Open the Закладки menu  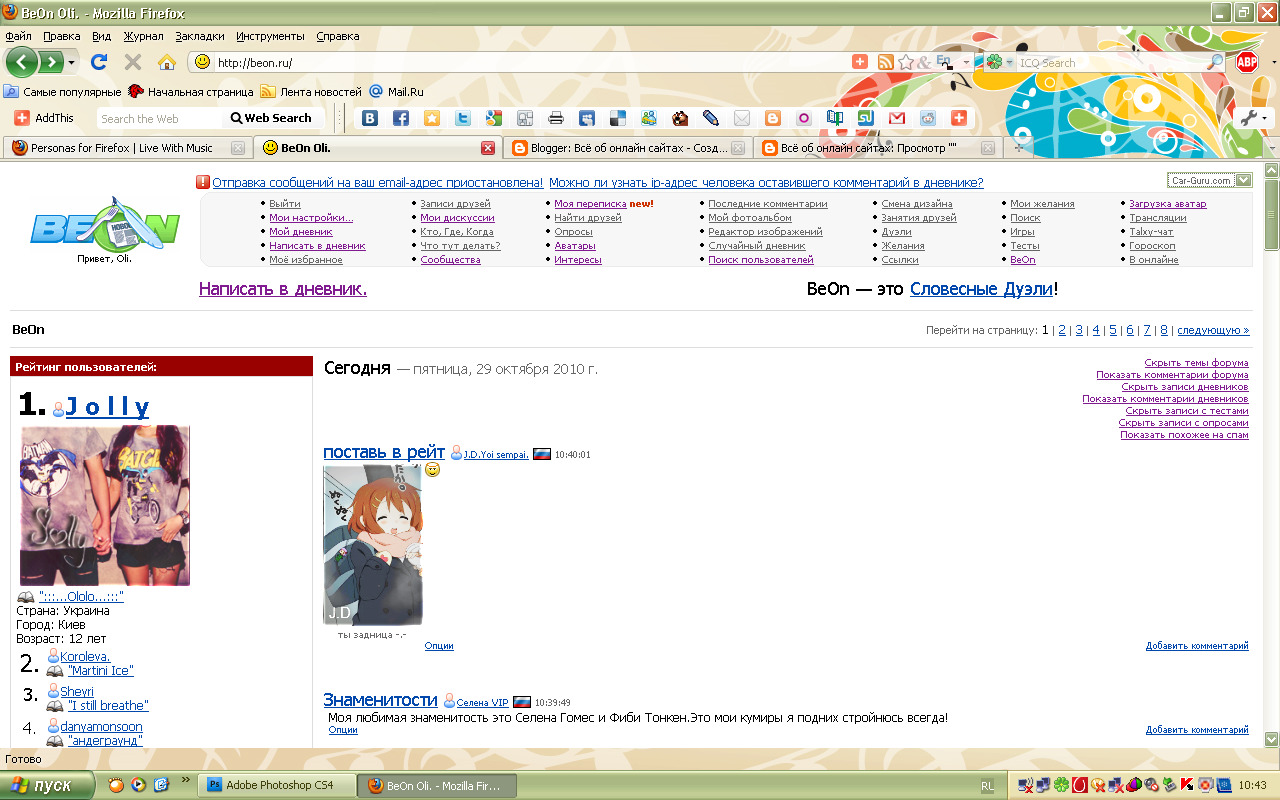[x=200, y=36]
